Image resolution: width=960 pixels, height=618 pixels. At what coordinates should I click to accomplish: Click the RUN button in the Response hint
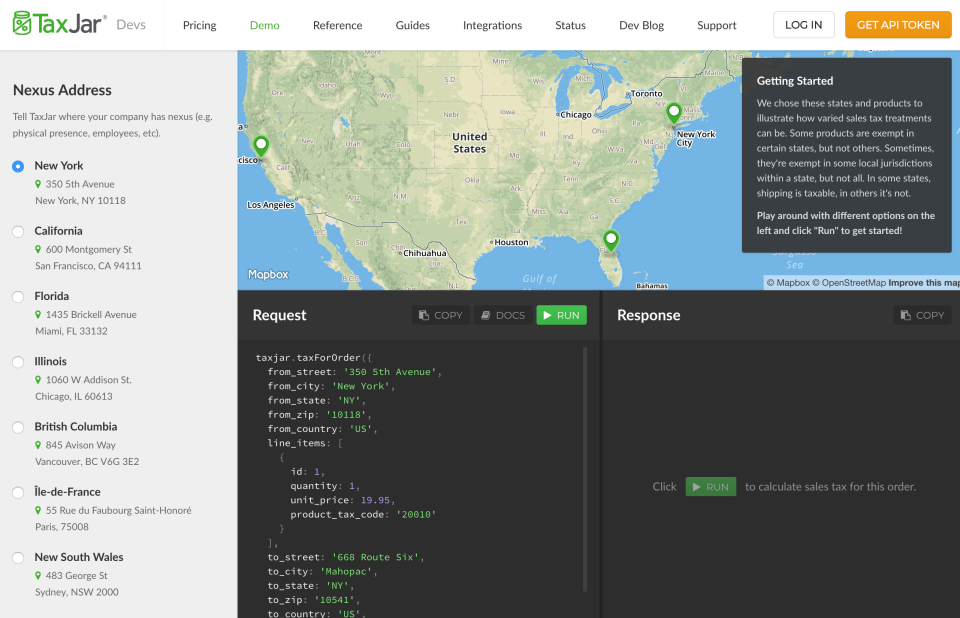(711, 487)
